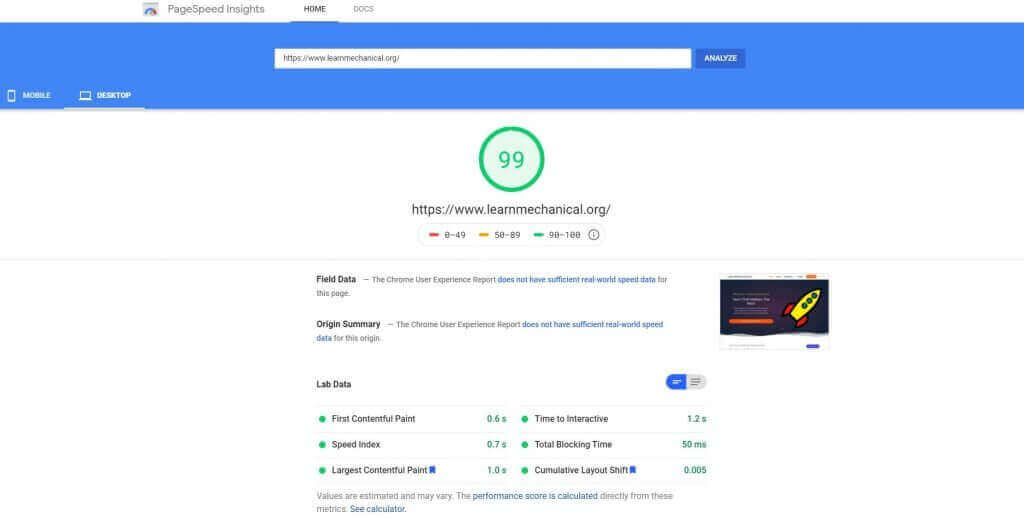Toggle Lab Data compact view button
Image resolution: width=1024 pixels, height=523 pixels.
coord(676,382)
